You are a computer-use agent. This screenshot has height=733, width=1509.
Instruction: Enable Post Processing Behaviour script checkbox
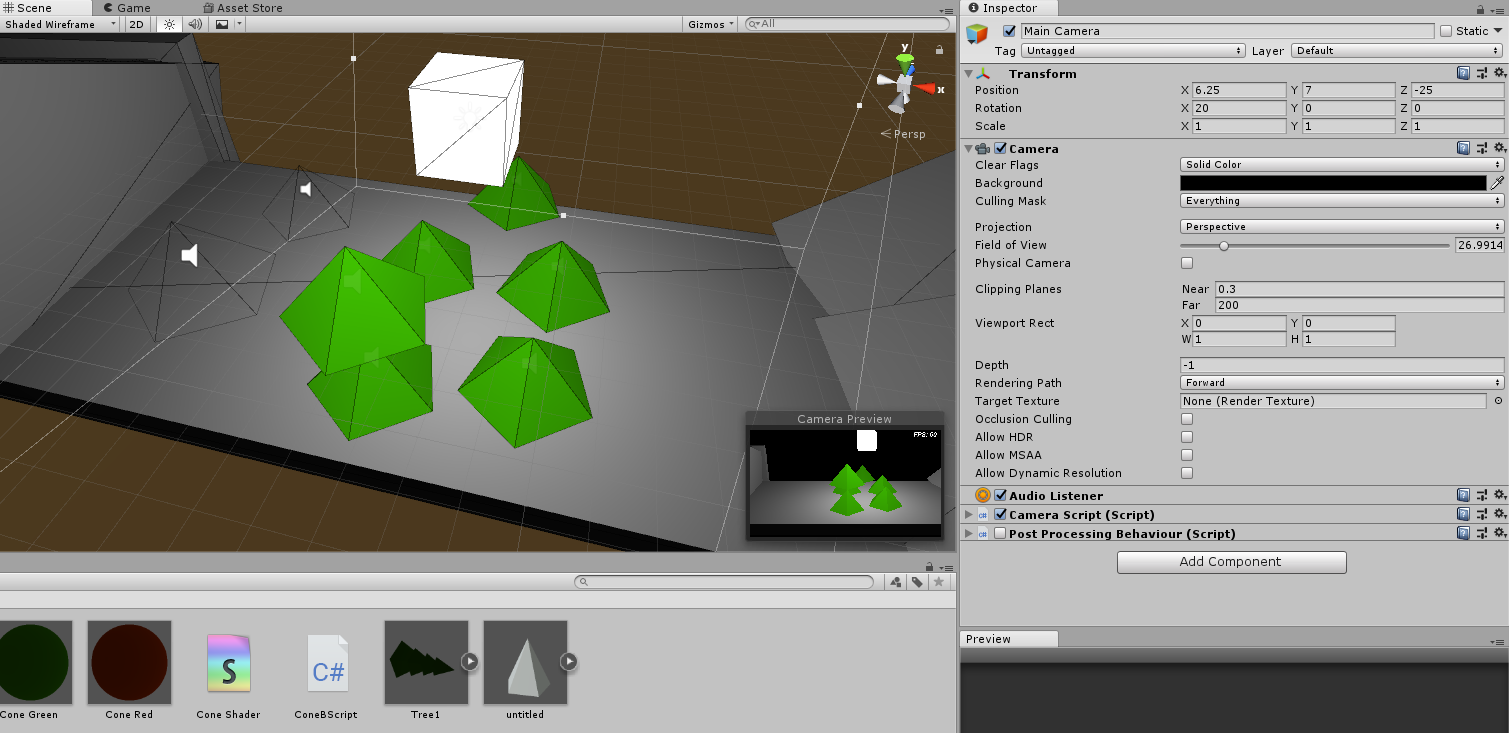pos(1000,533)
